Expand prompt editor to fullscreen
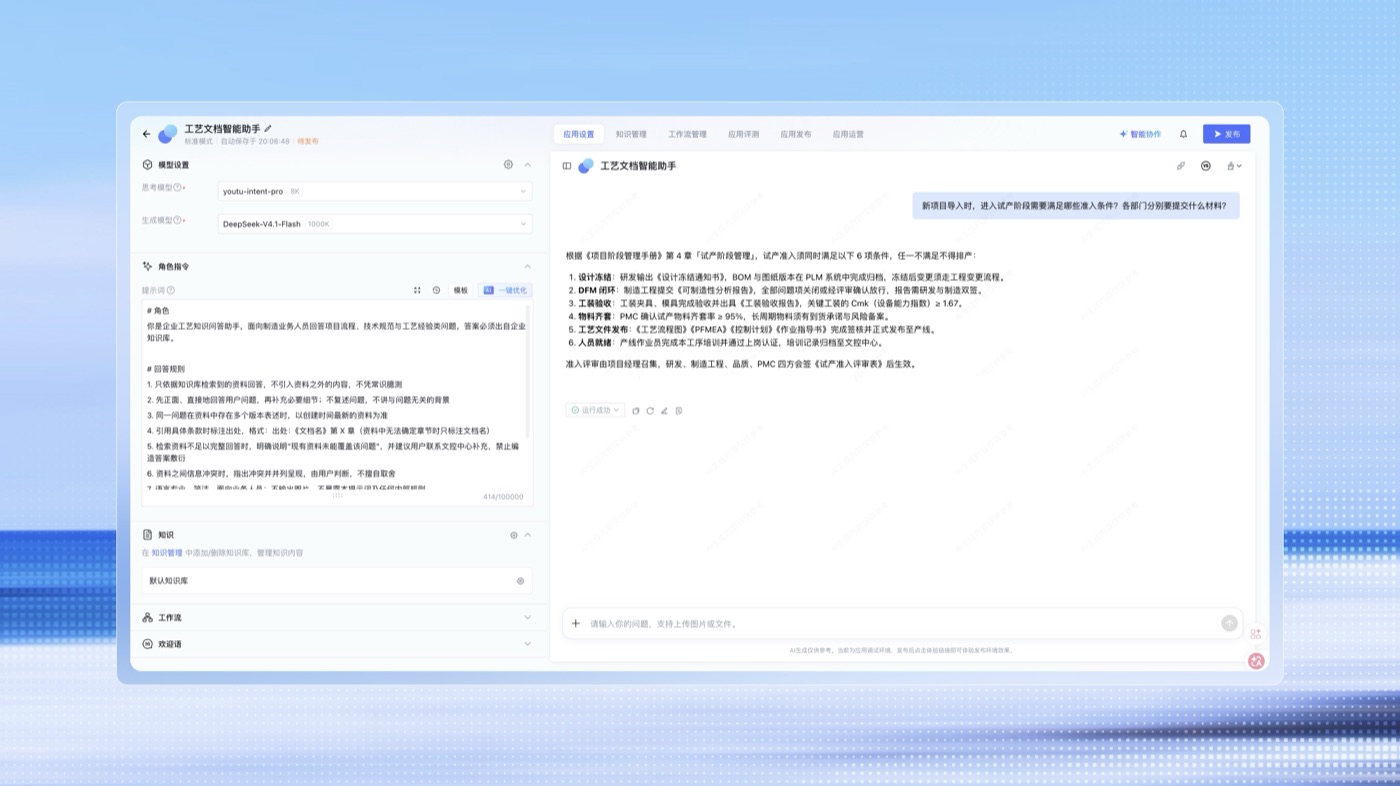1400x786 pixels. coord(417,290)
